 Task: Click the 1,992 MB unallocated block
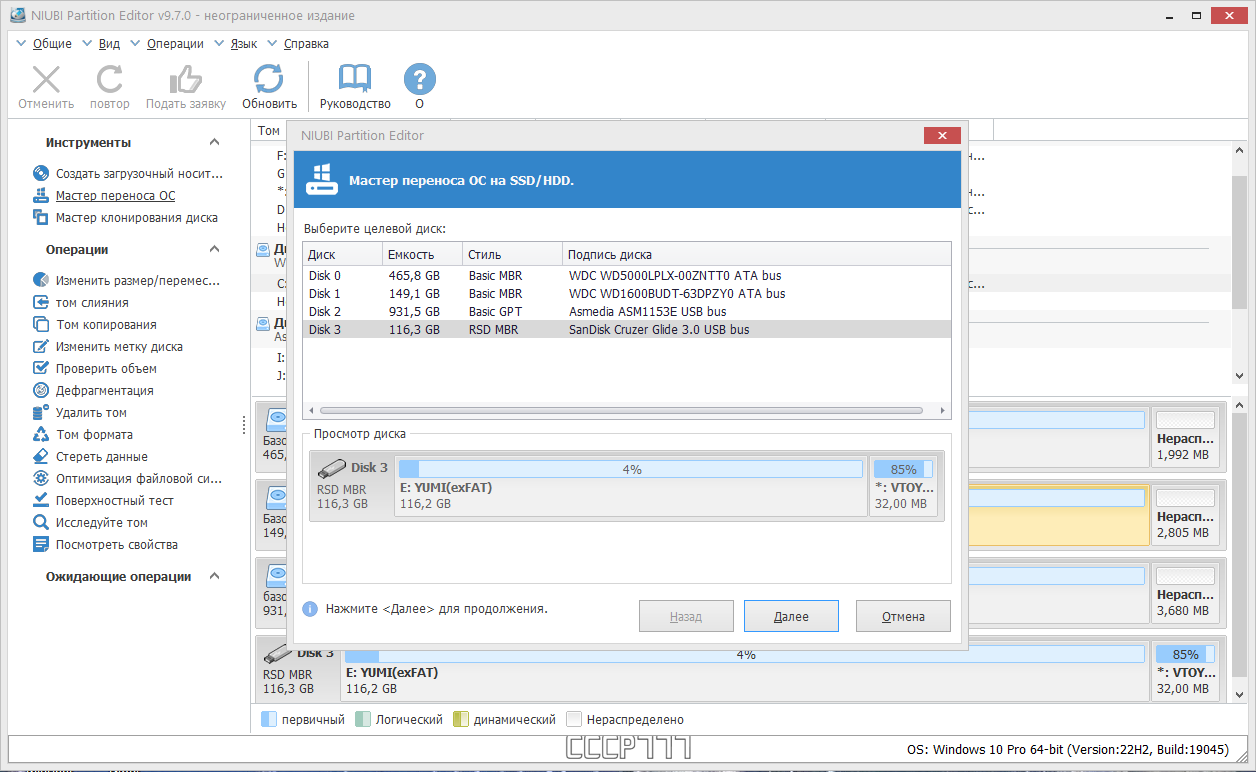pos(1186,436)
